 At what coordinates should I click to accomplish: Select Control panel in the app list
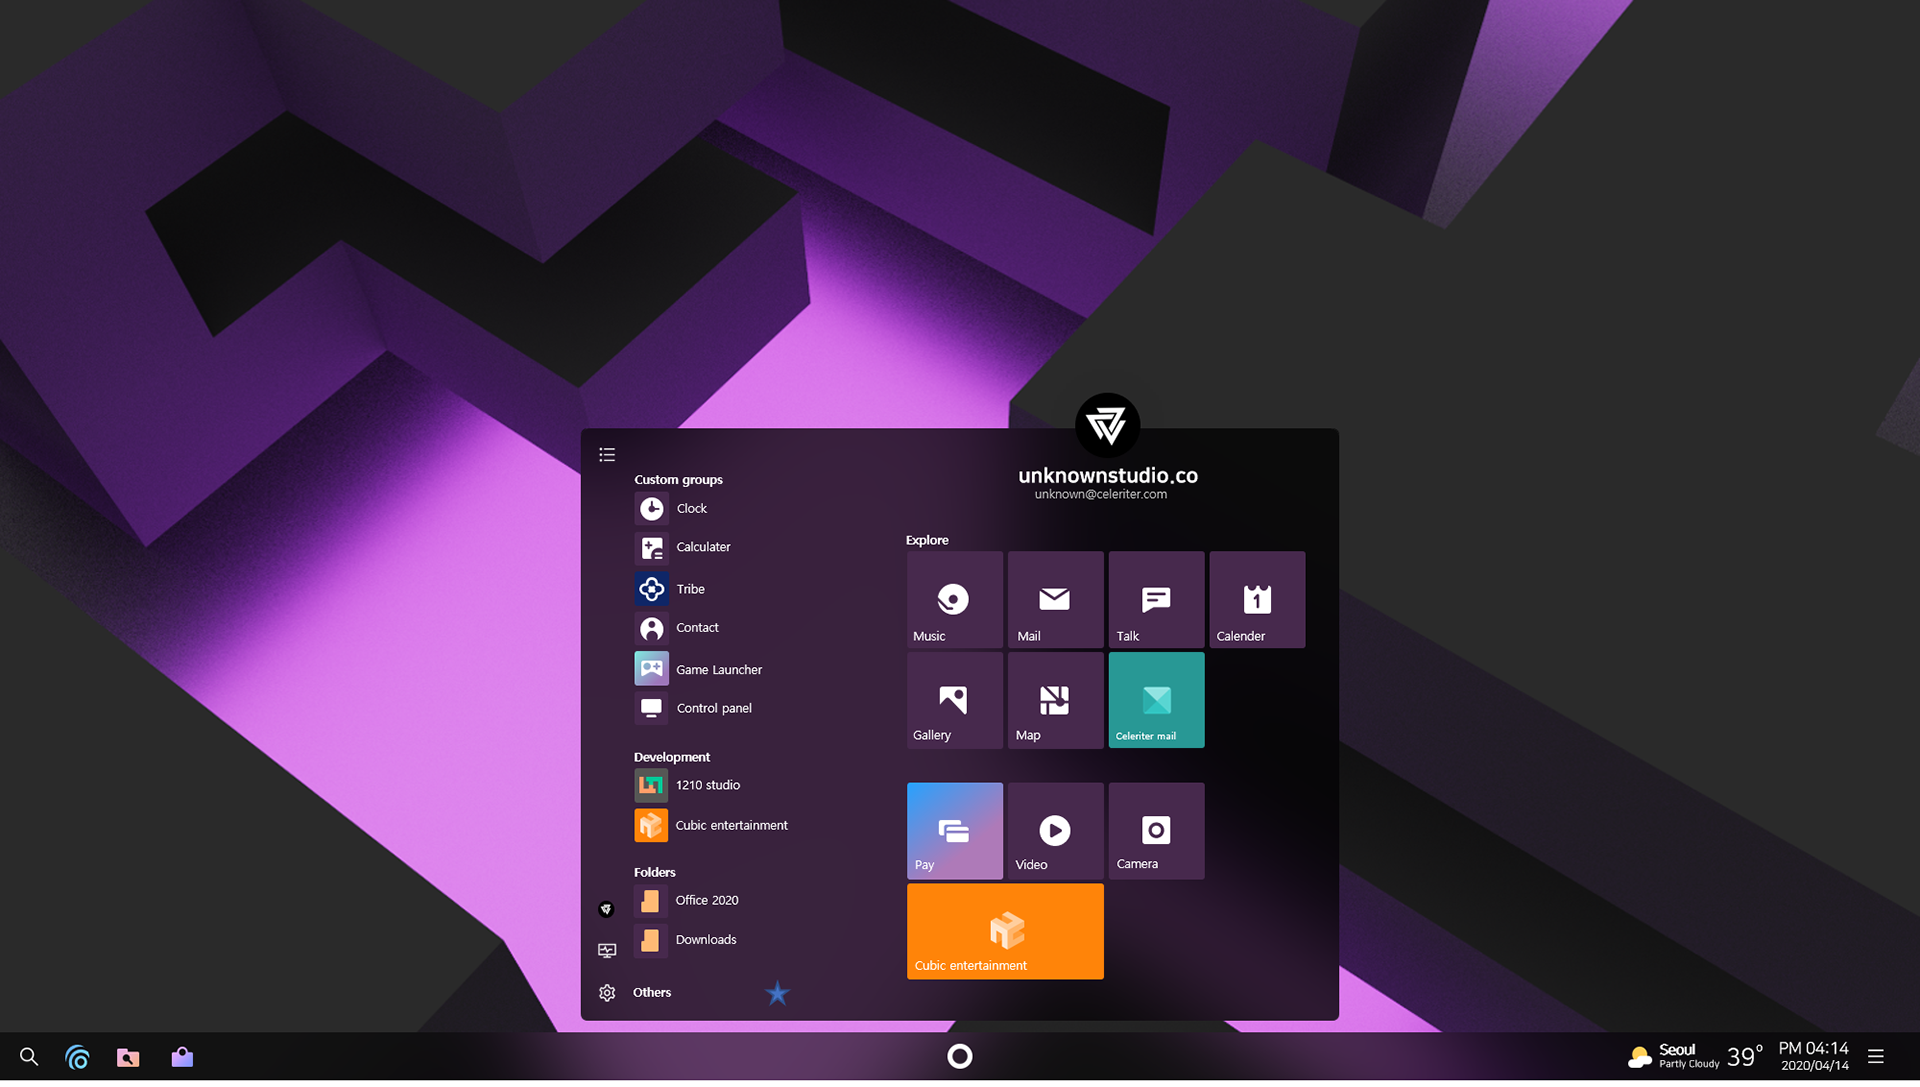coord(713,708)
